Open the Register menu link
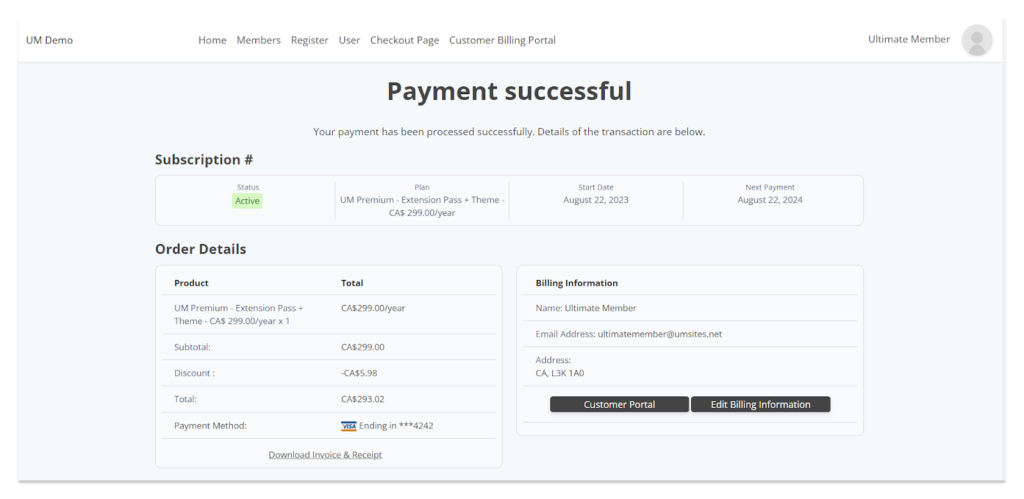Image resolution: width=1024 pixels, height=499 pixels. tap(310, 40)
